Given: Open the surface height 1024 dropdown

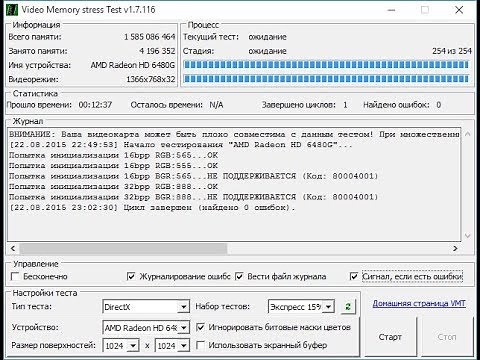Looking at the screenshot, I should pos(184,346).
